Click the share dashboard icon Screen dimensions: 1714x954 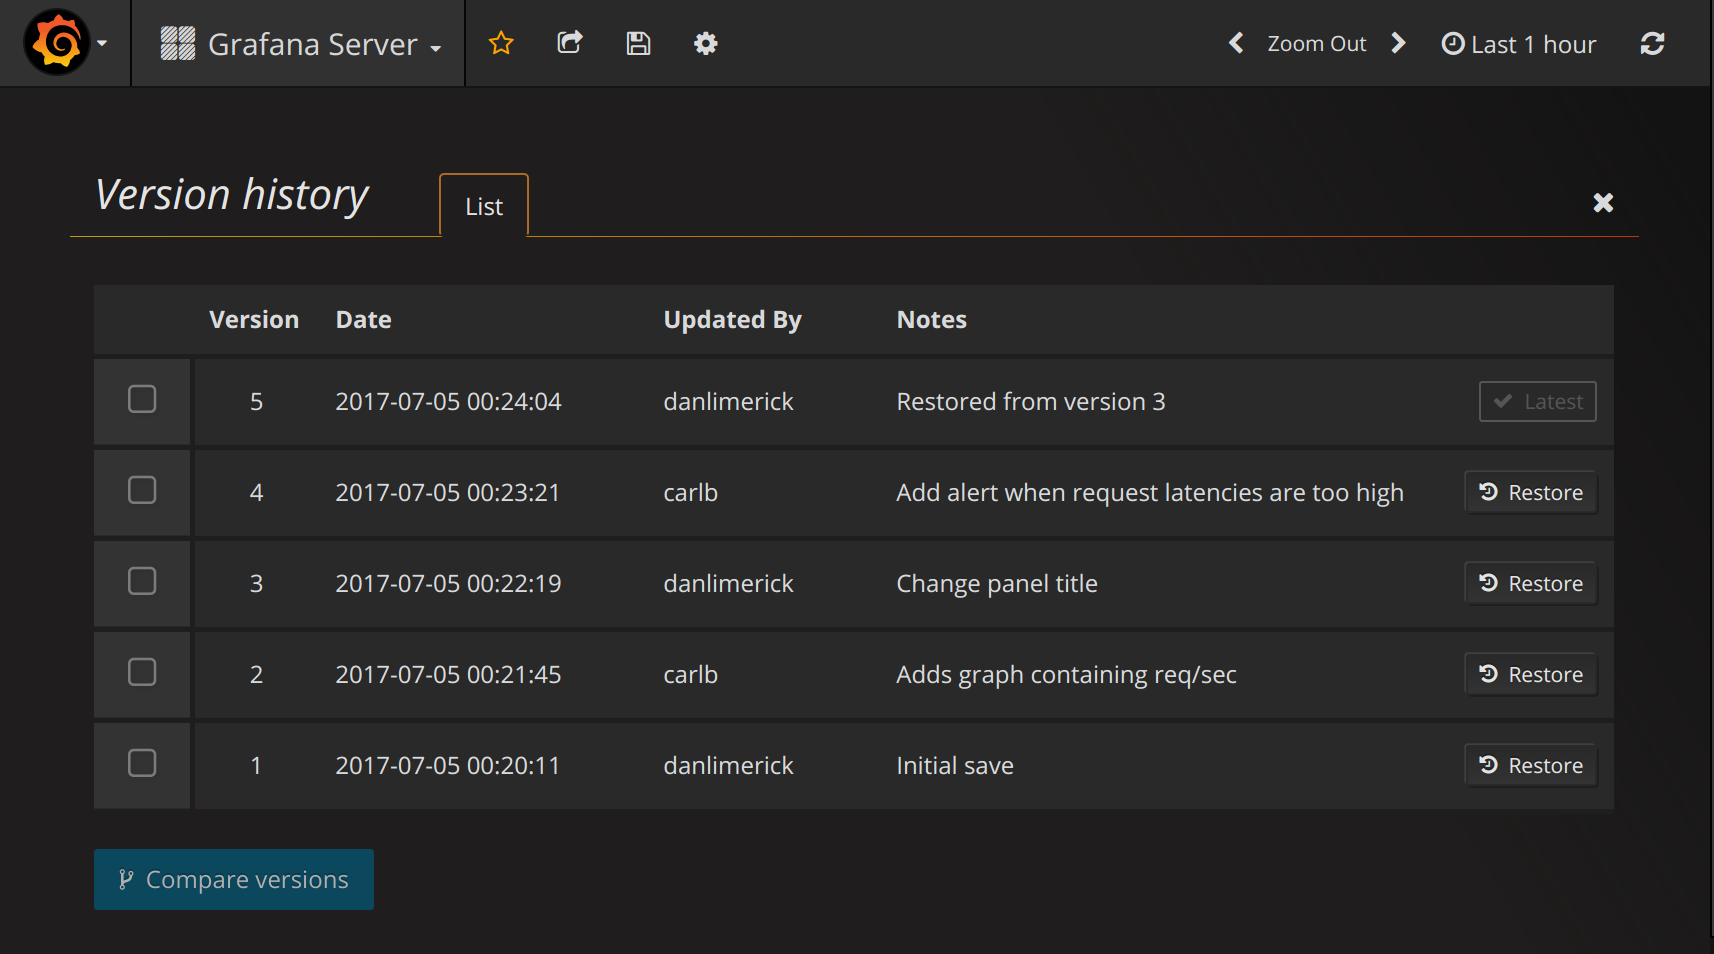tap(570, 43)
